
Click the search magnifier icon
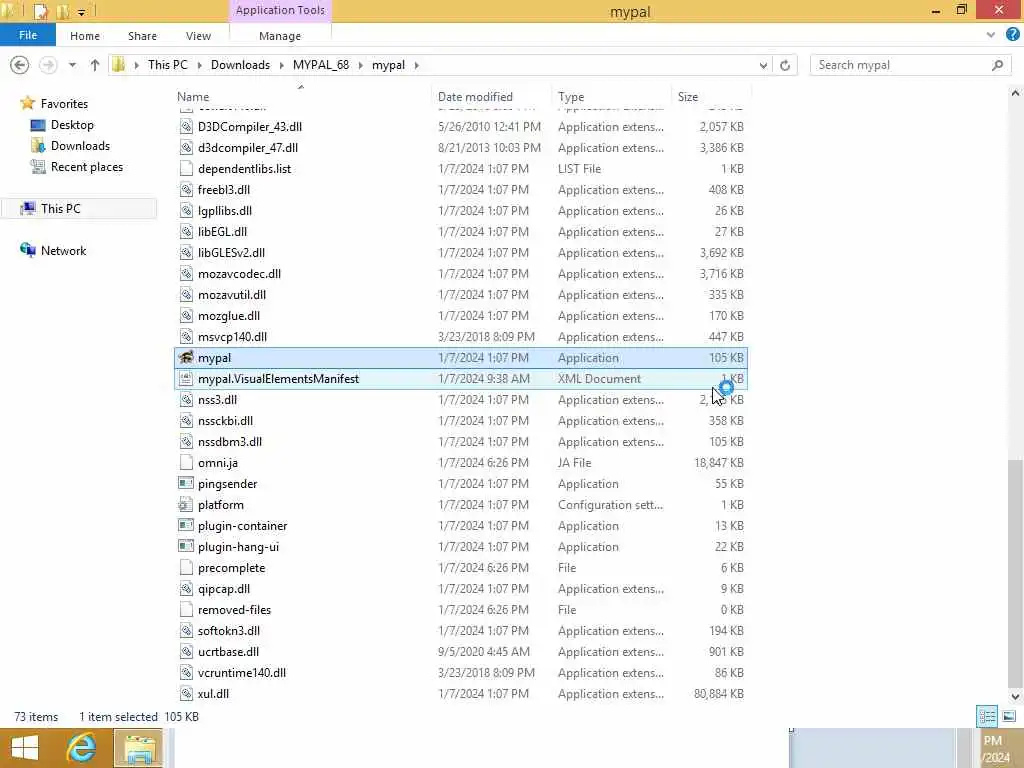pos(997,65)
